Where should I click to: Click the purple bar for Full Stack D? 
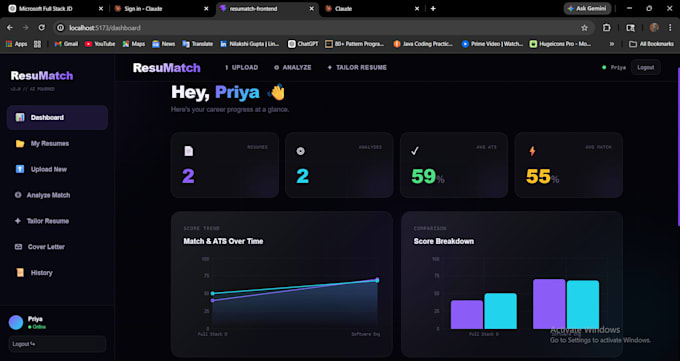tap(467, 315)
